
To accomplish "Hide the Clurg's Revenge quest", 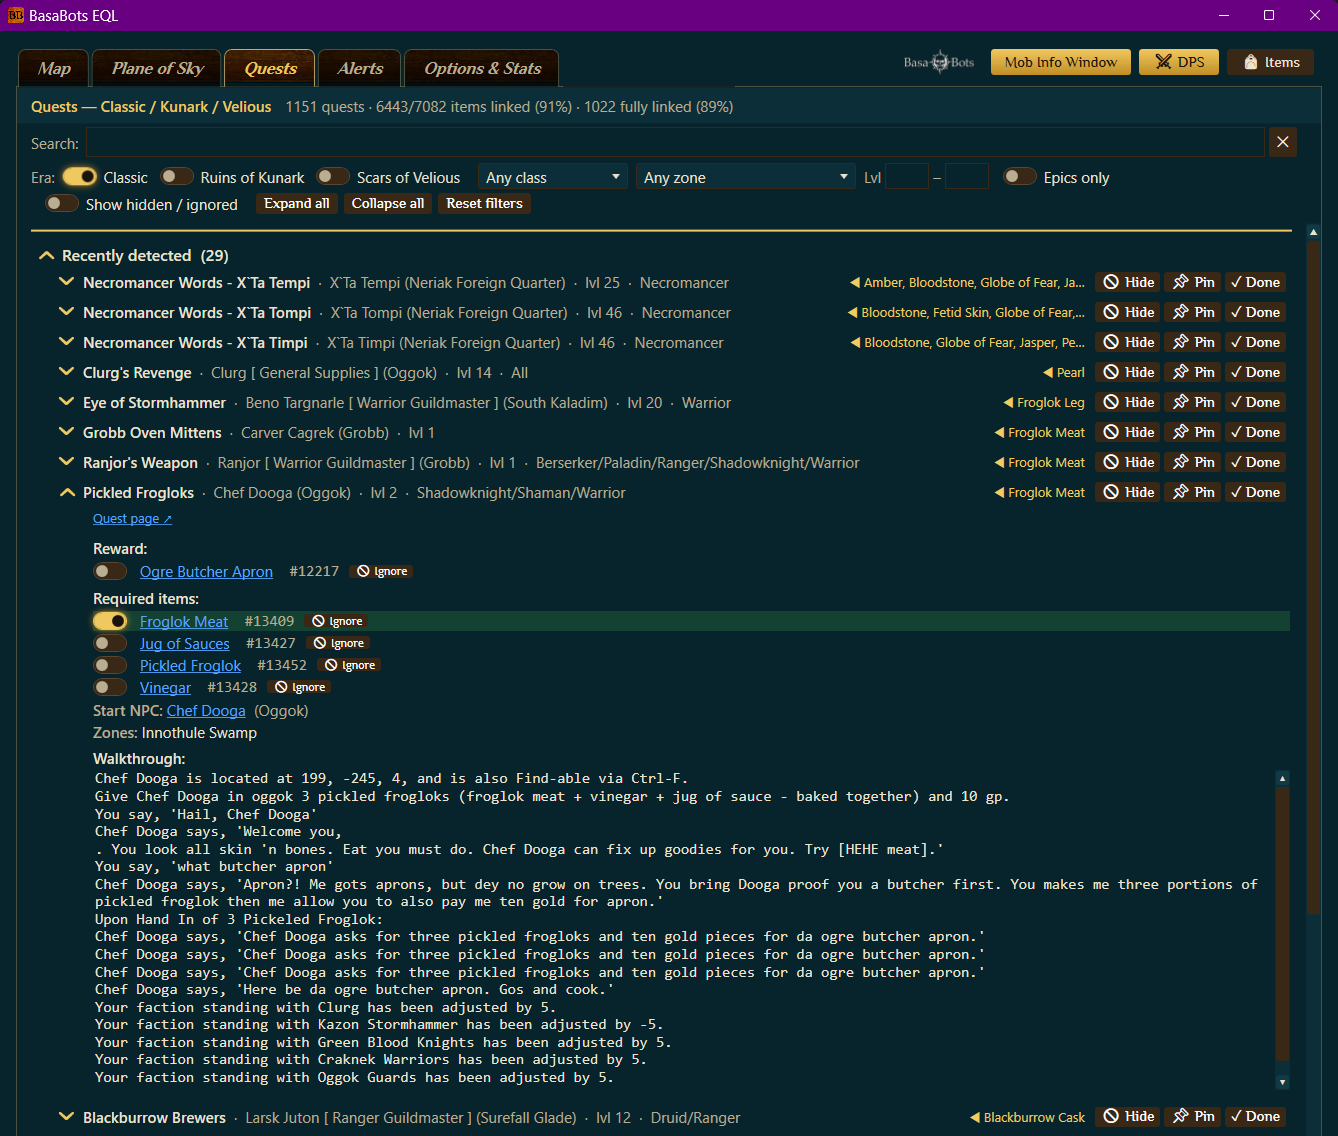I will (x=1128, y=372).
